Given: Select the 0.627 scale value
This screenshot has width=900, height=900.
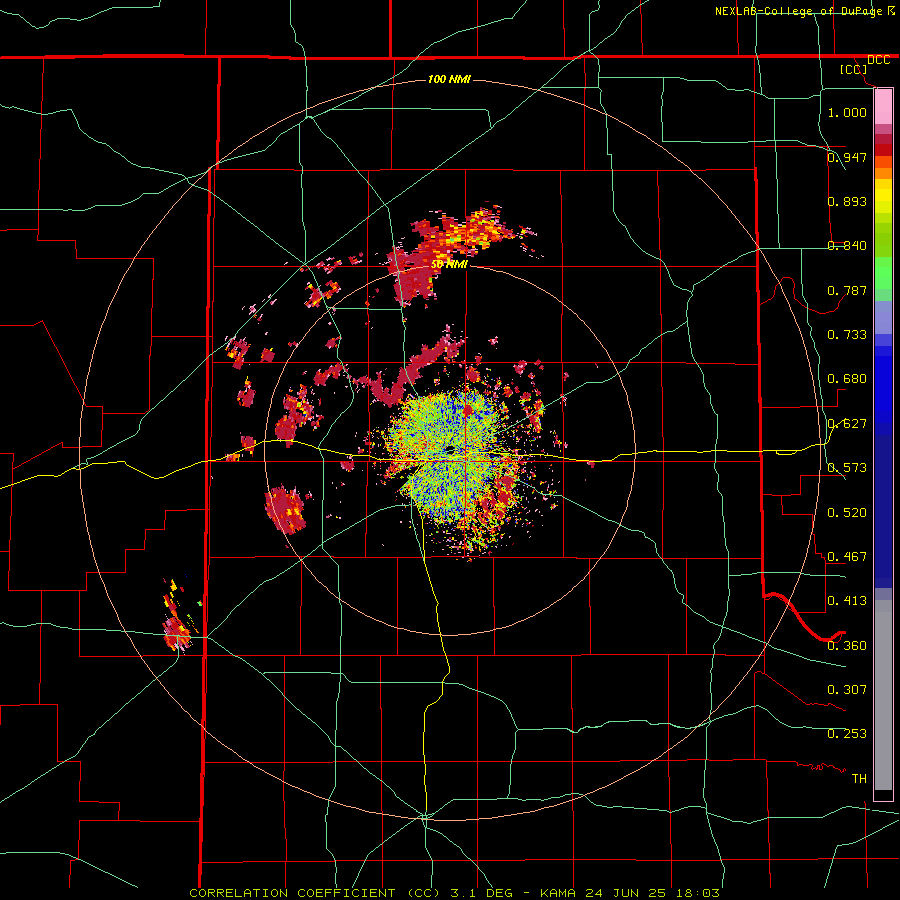Looking at the screenshot, I should [847, 424].
